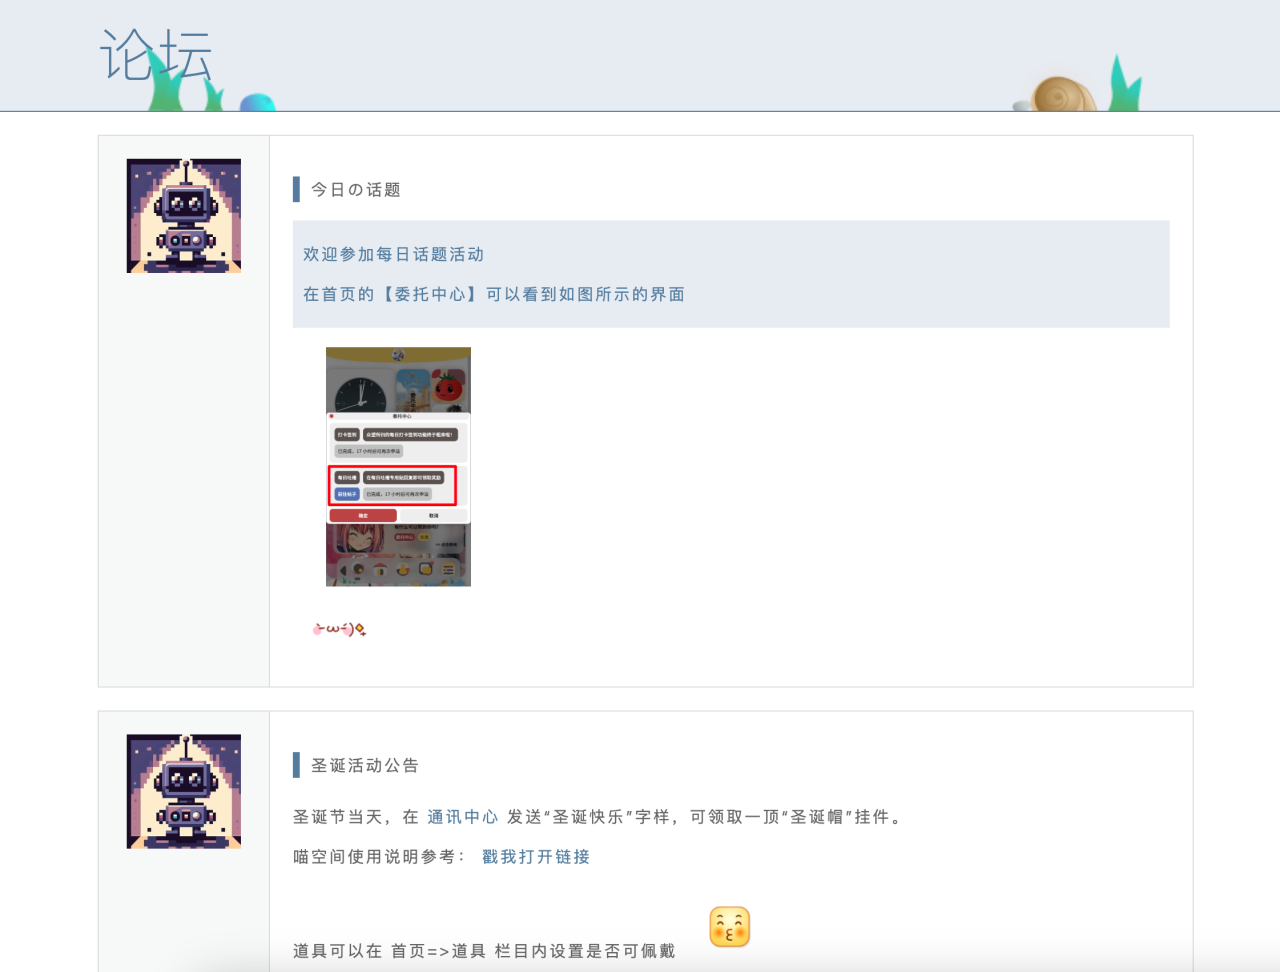Click the 论坛 page title

(156, 55)
